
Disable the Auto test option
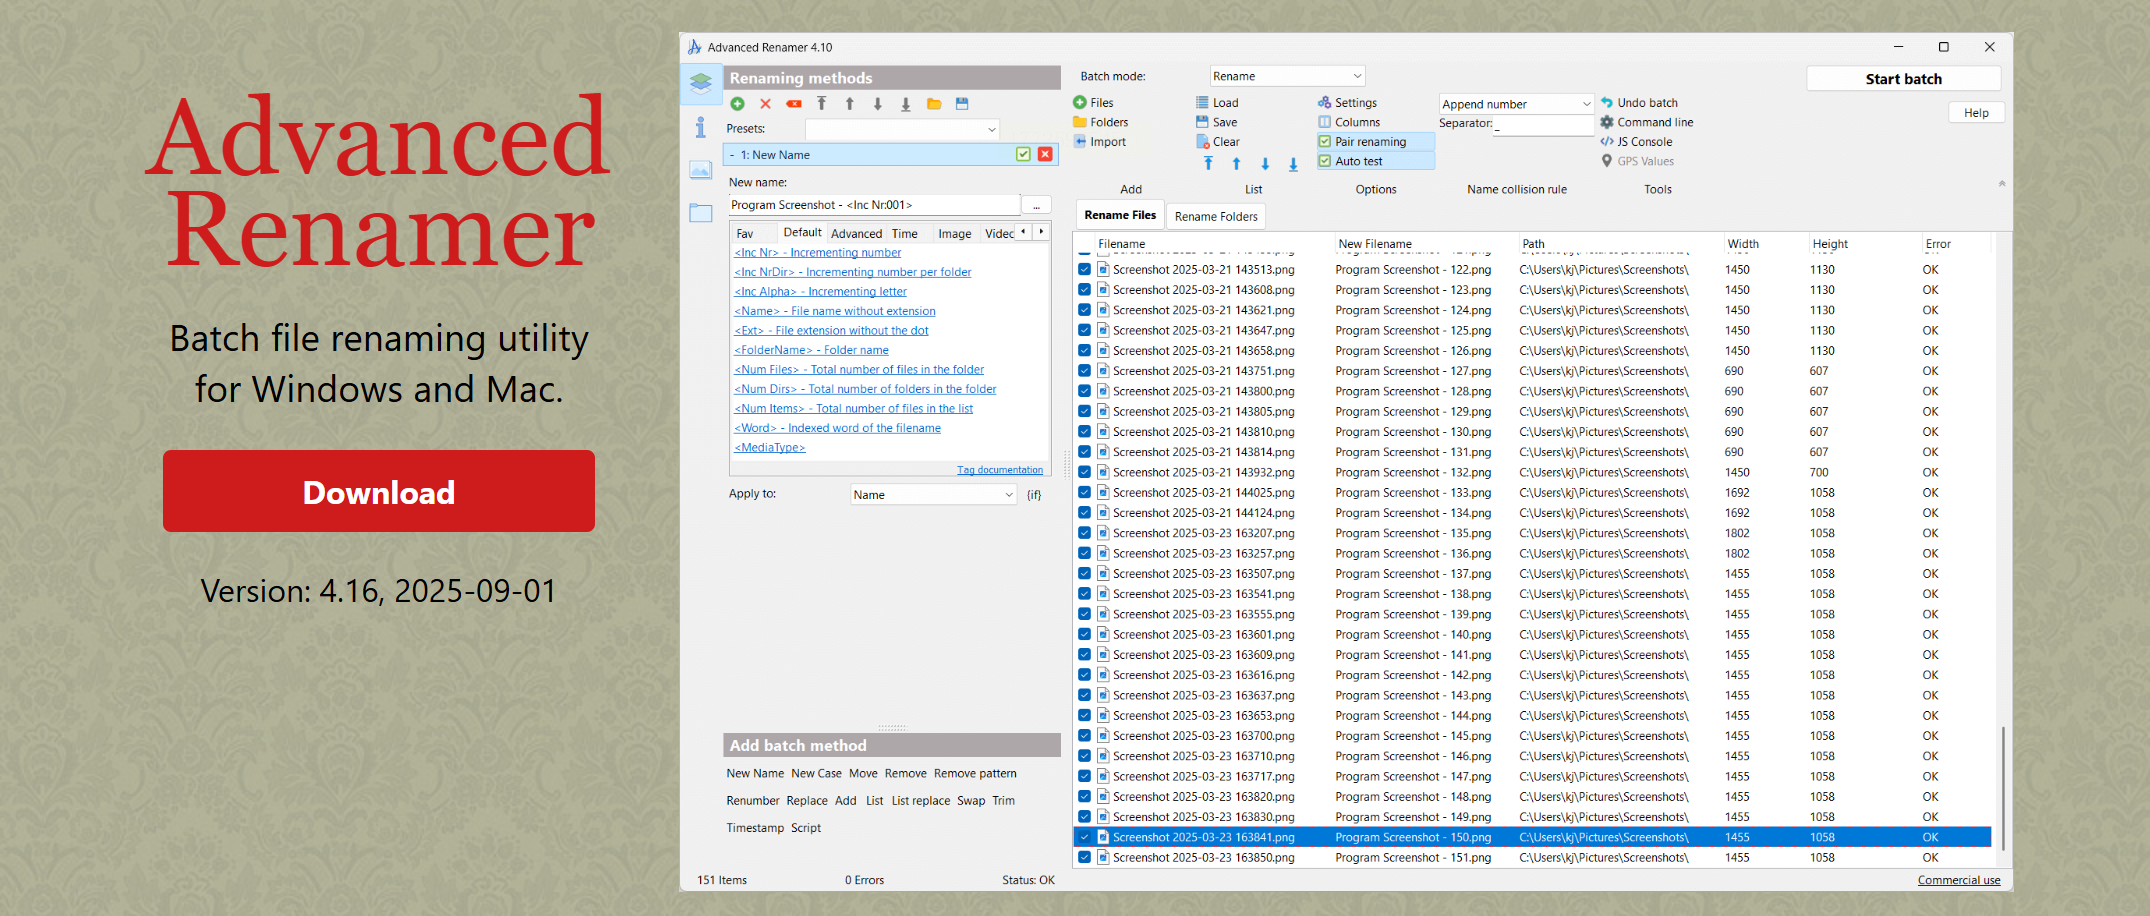(1325, 161)
